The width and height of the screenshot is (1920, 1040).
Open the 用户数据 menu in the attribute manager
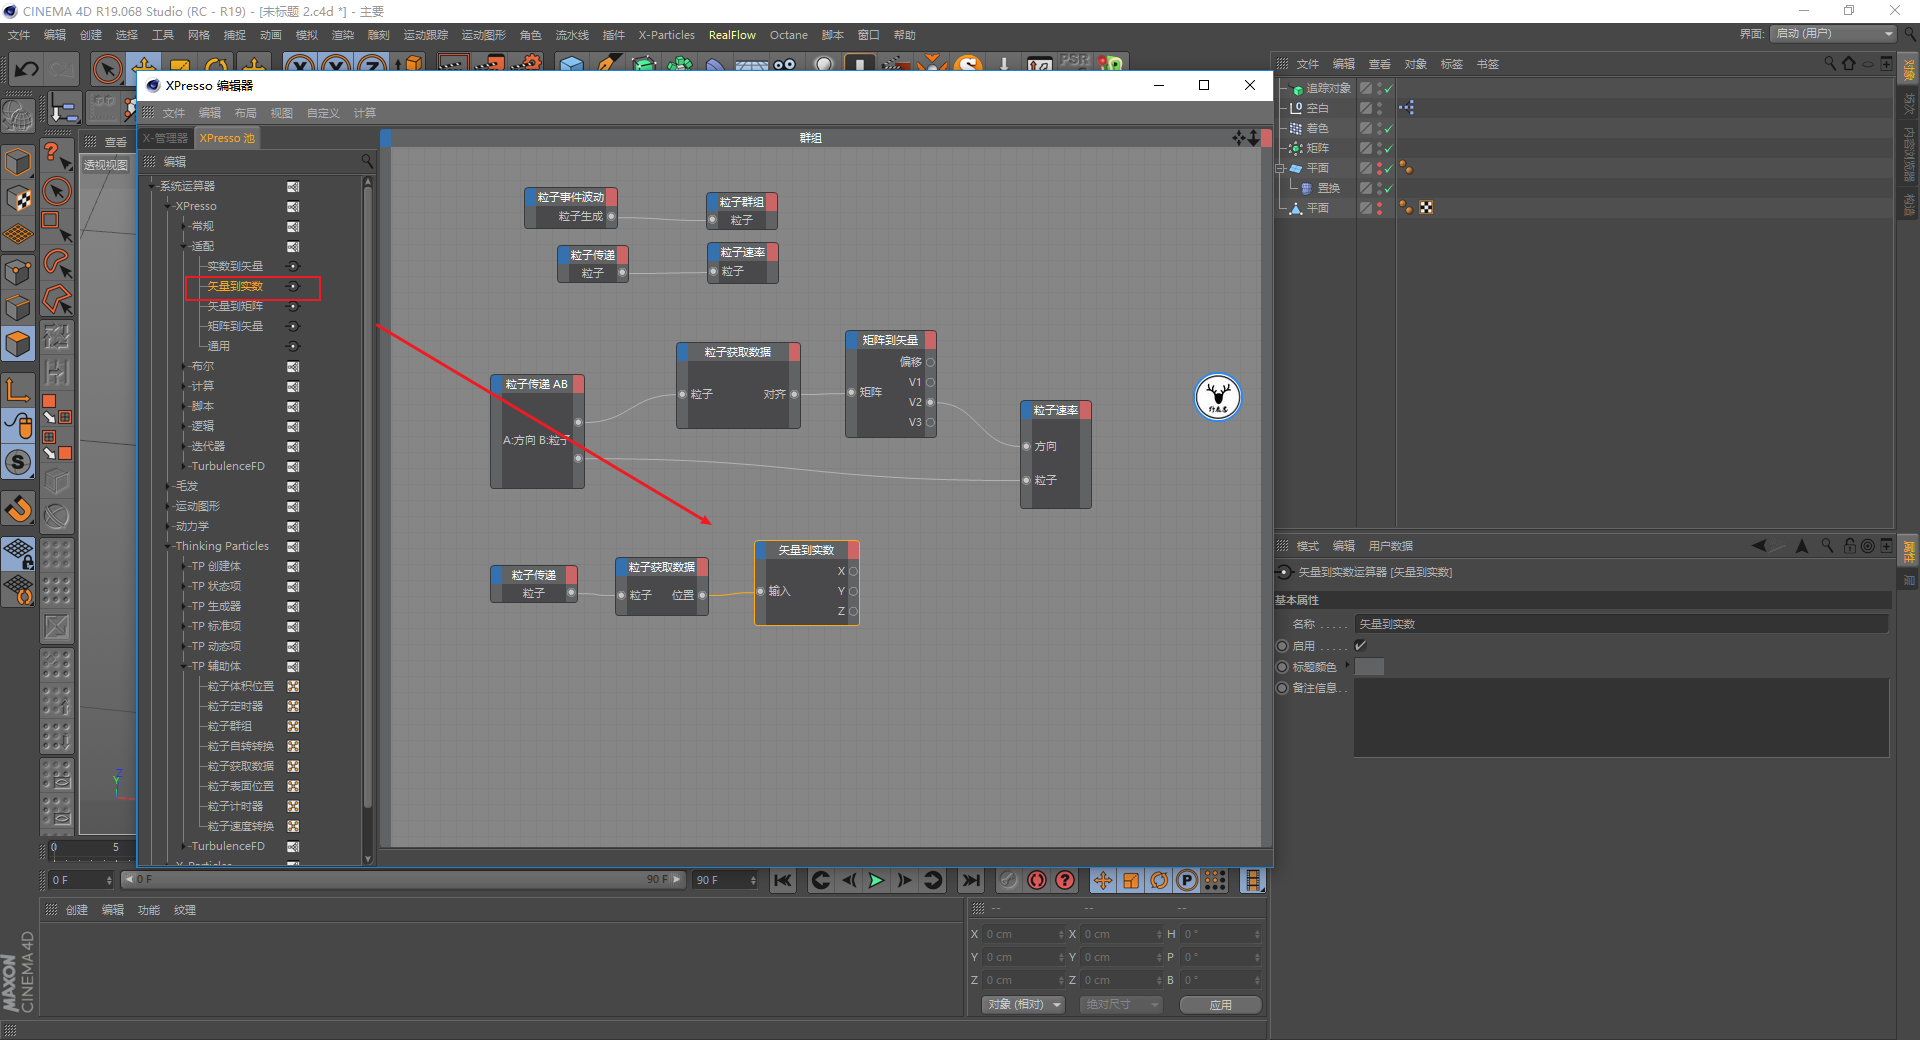coord(1391,546)
